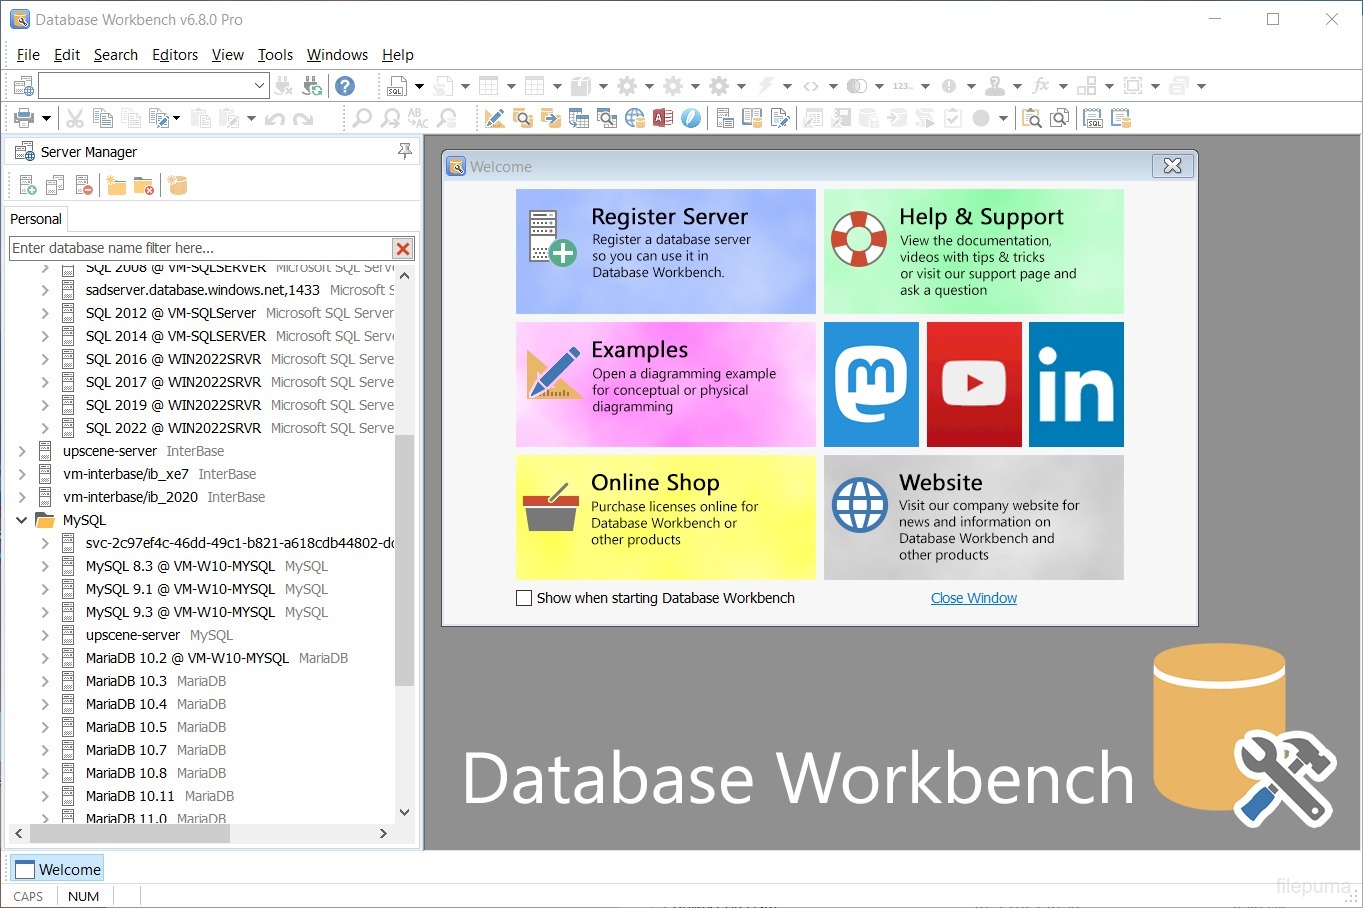
Task: Click the Close Window link
Action: tap(973, 598)
